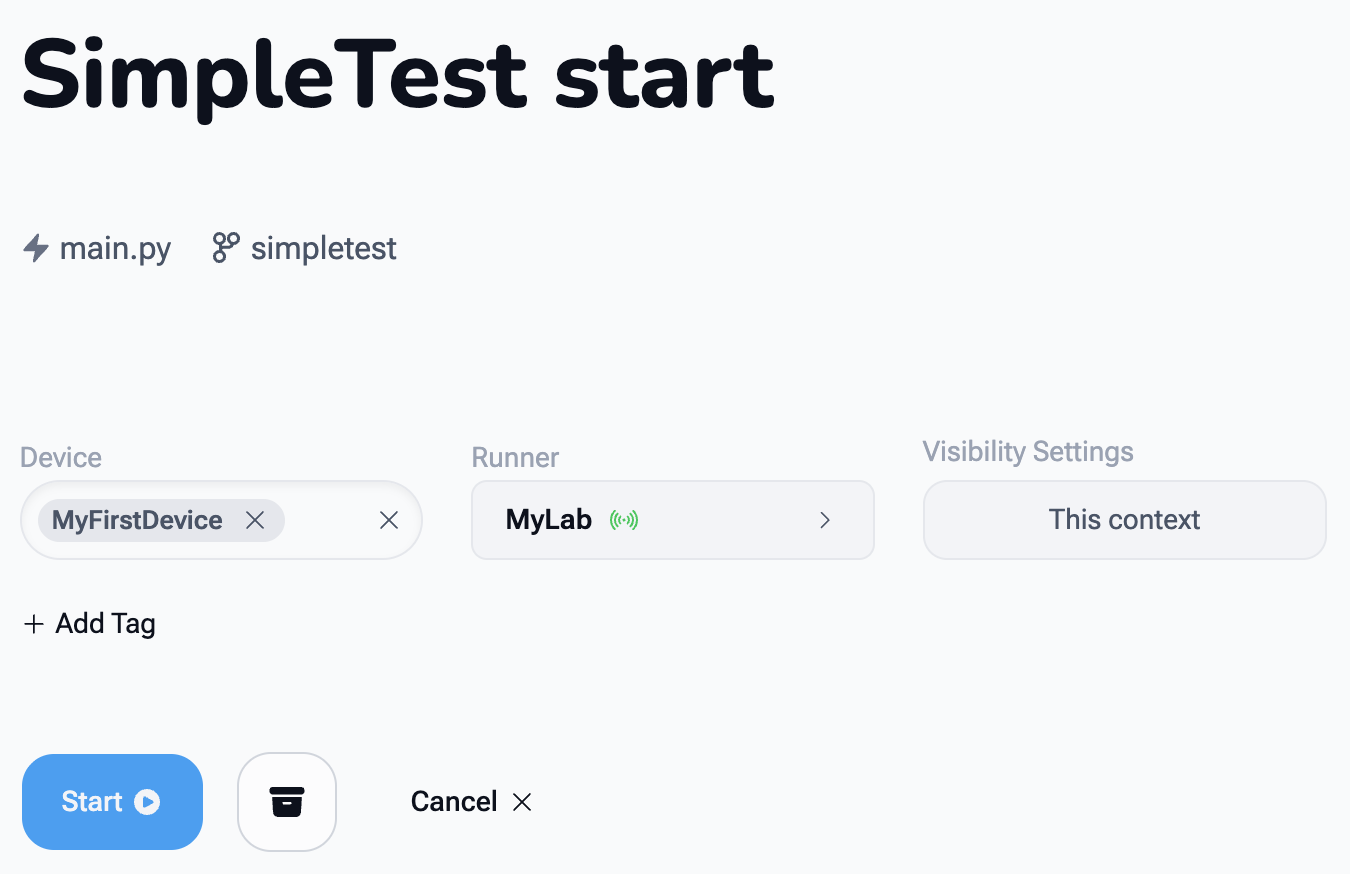Open the This context visibility setting
The height and width of the screenshot is (874, 1350).
click(x=1124, y=520)
